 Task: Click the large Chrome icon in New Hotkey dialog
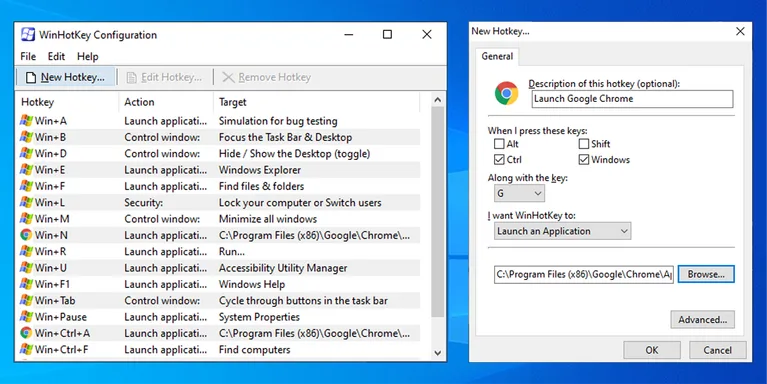tap(506, 93)
